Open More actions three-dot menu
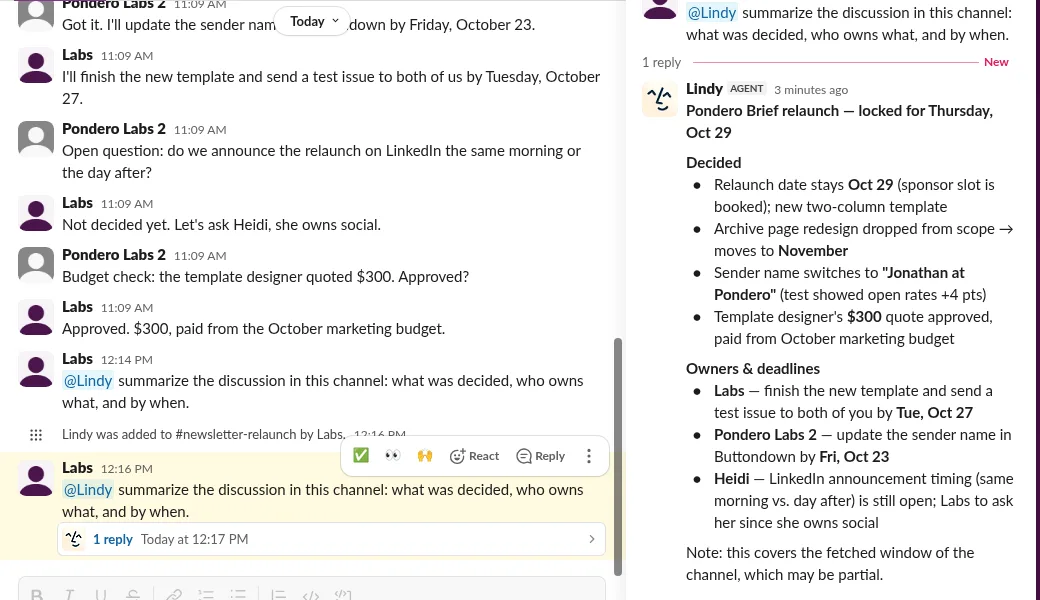1040x600 pixels. pyautogui.click(x=589, y=455)
